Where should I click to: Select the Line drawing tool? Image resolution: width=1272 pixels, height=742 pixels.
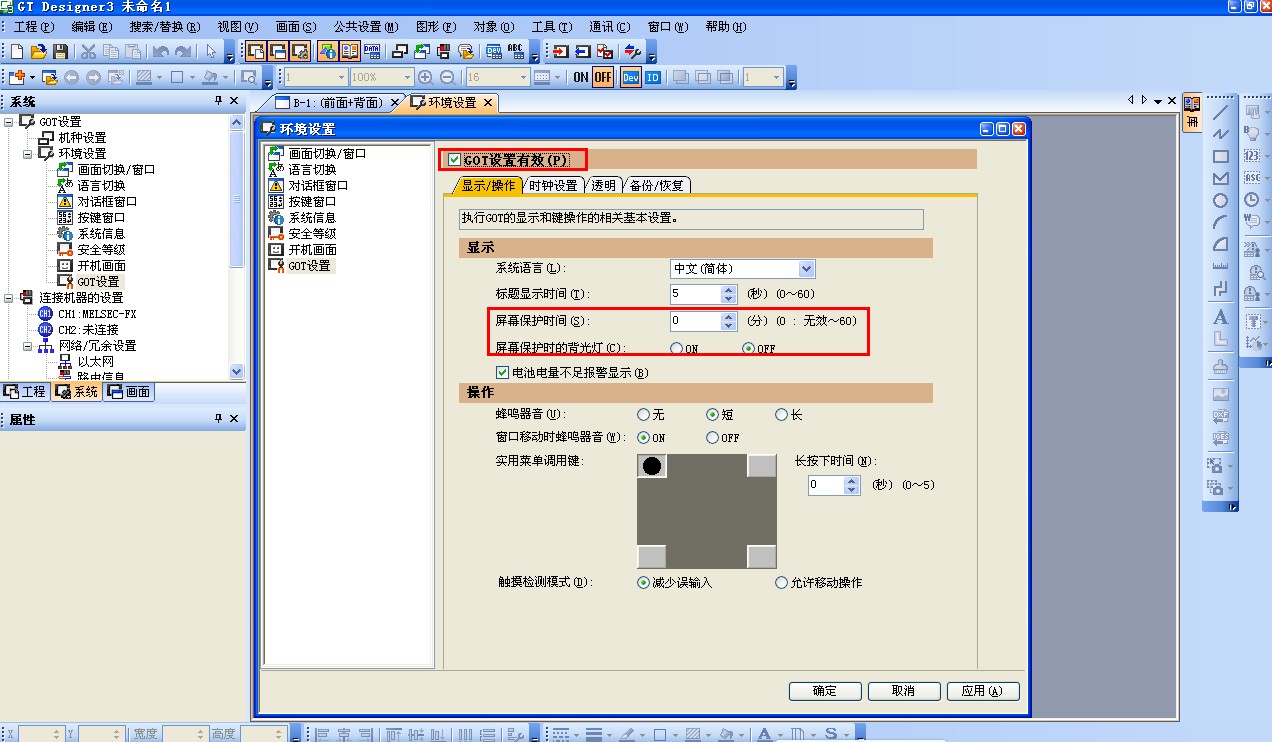coord(1220,111)
